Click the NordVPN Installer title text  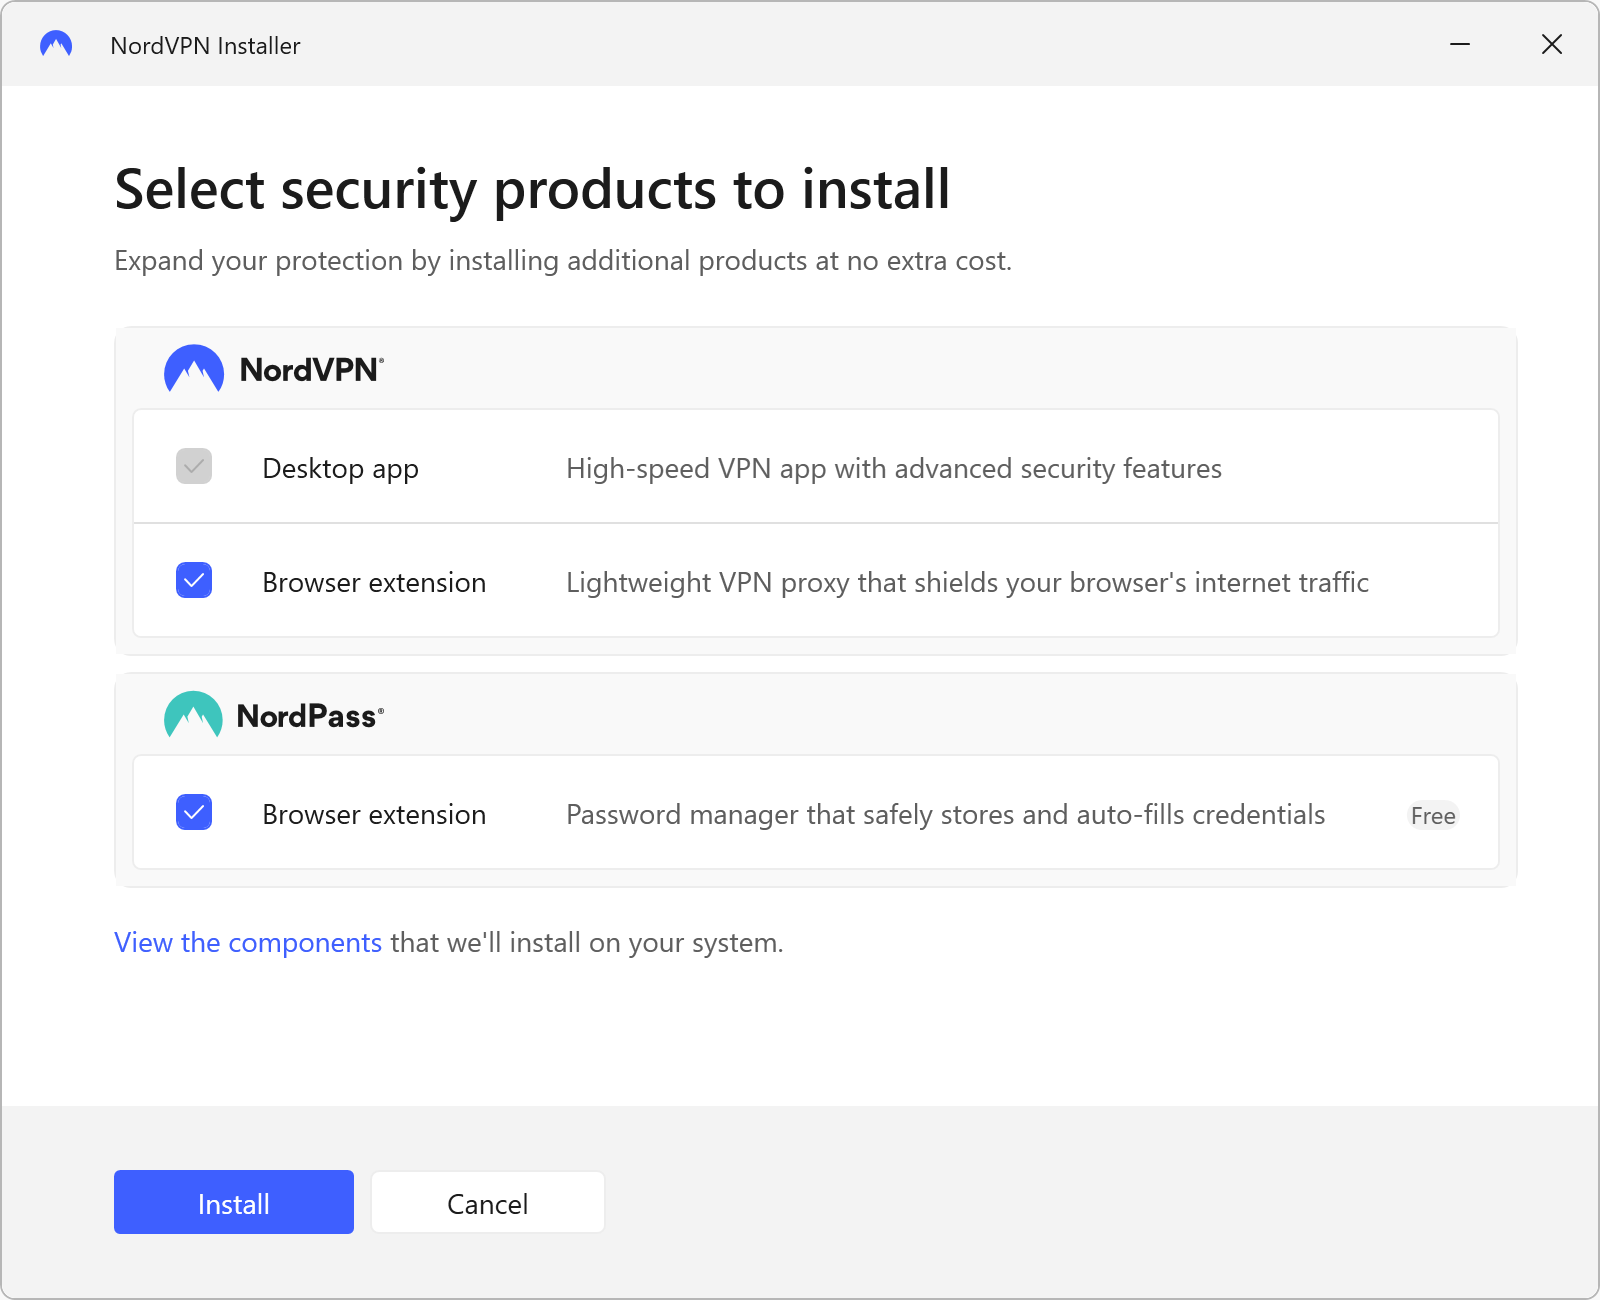pos(205,46)
